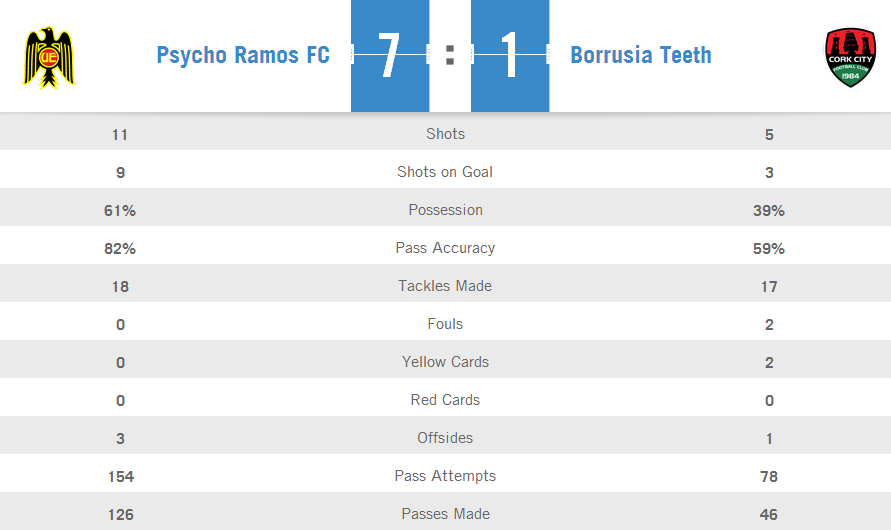This screenshot has height=530, width=891.
Task: Select the Yellow Cards label
Action: pos(446,362)
